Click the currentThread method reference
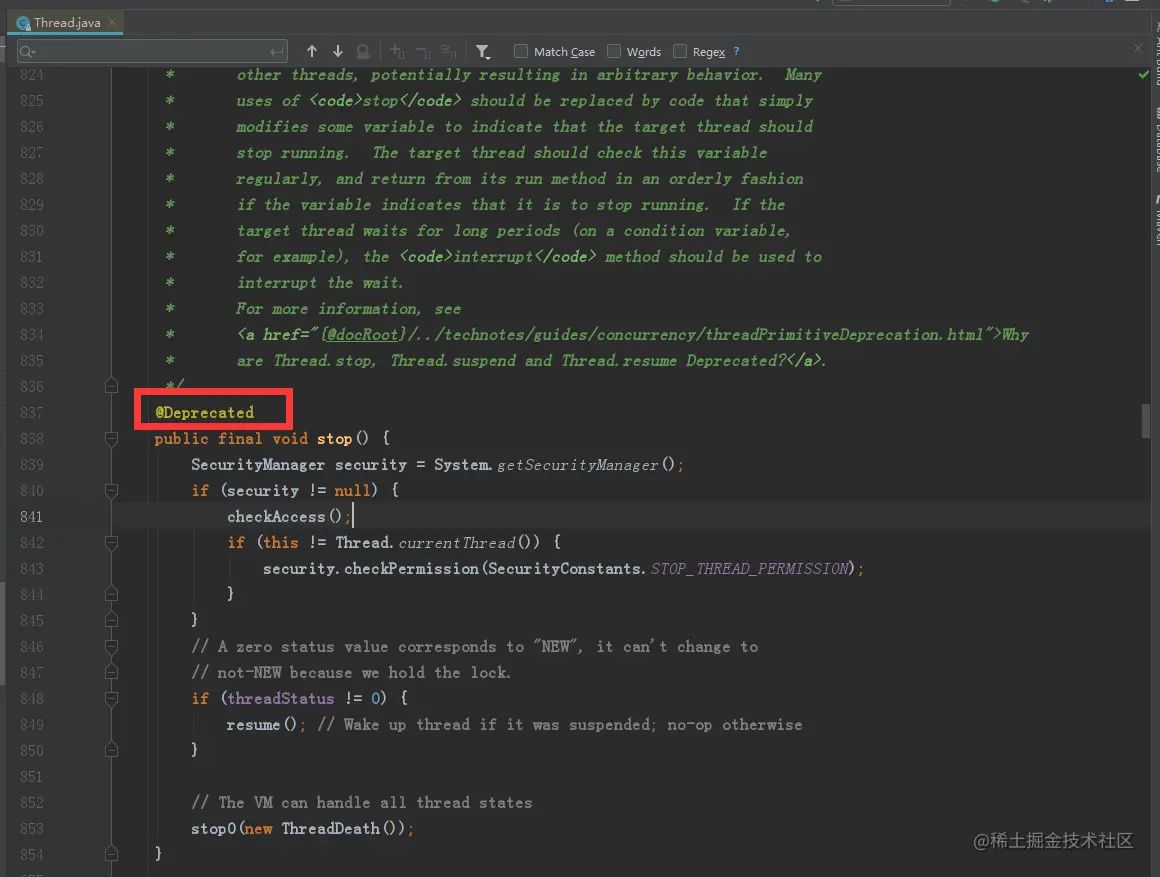 456,542
